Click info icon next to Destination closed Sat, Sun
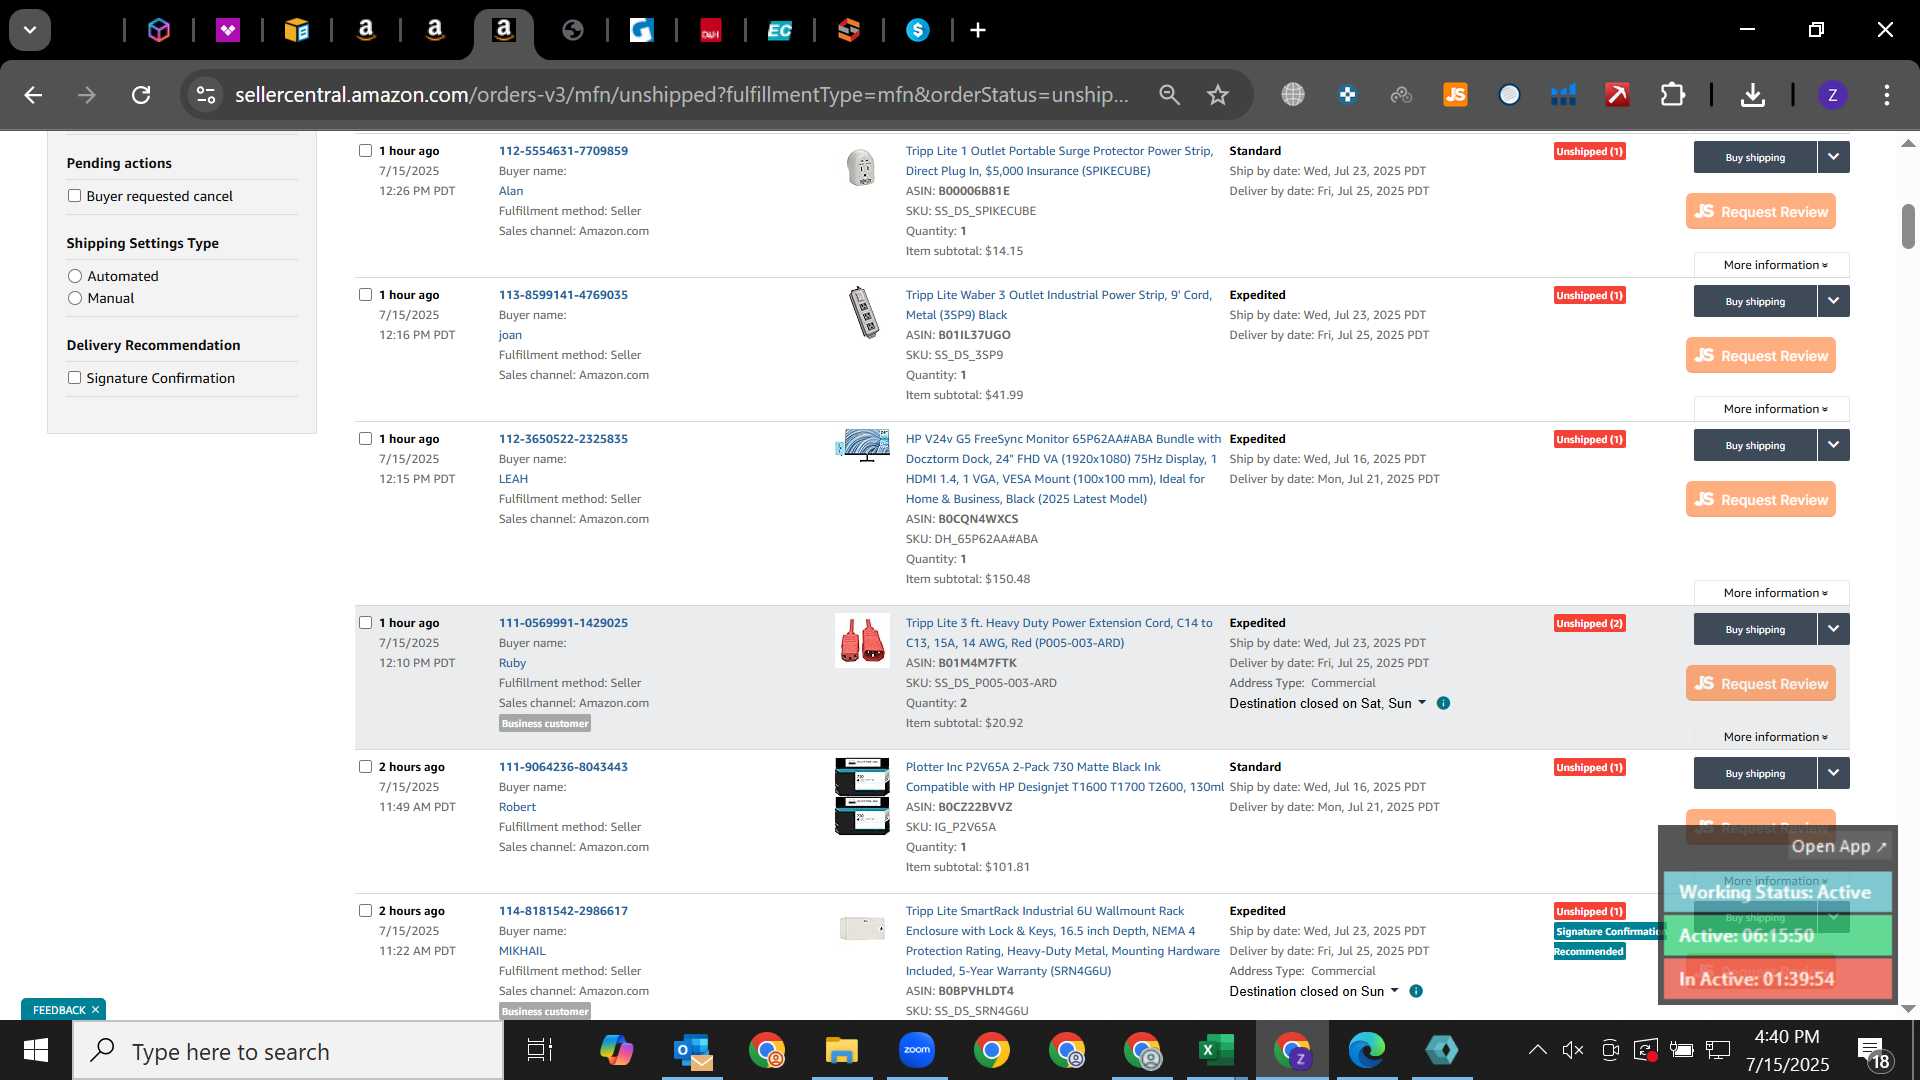This screenshot has height=1080, width=1920. (1443, 703)
